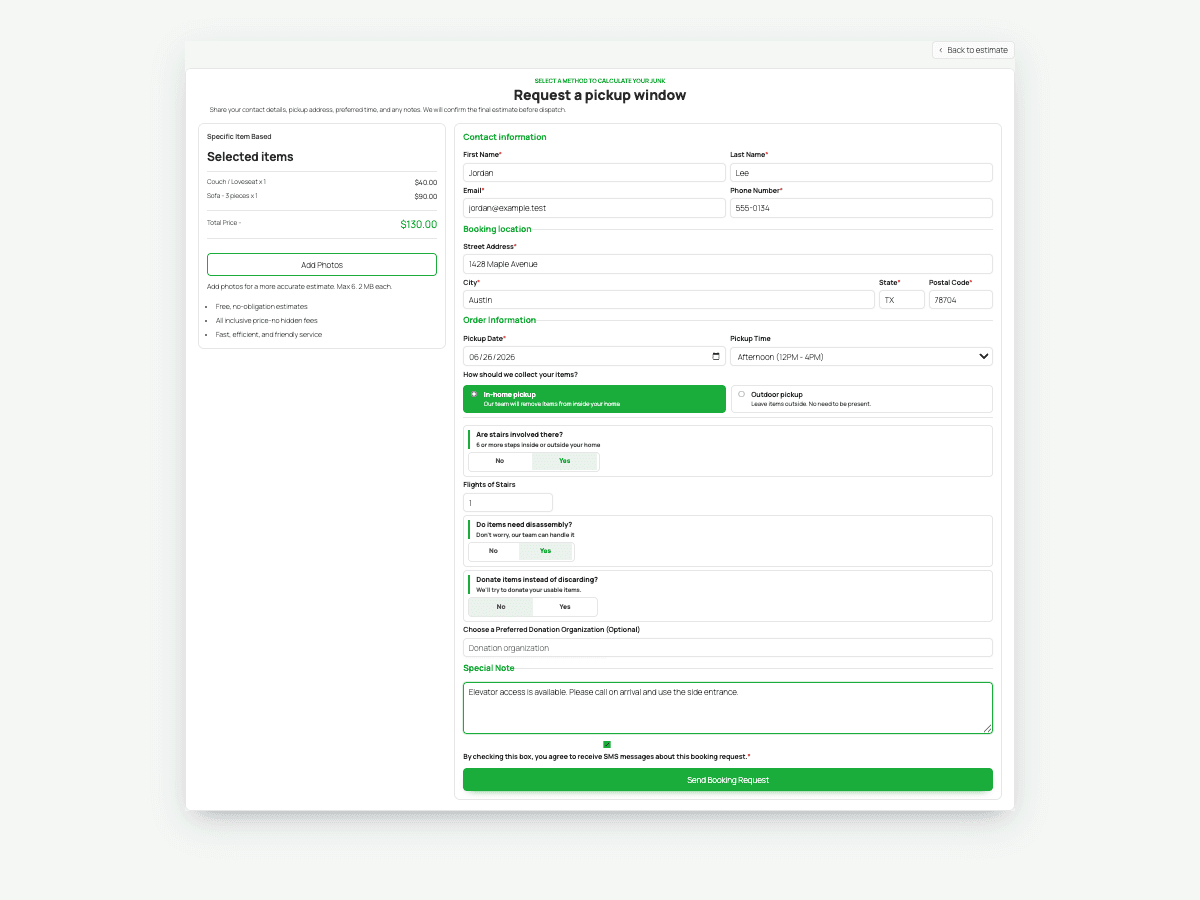Click the SMS agreement label text
The width and height of the screenshot is (1200, 900).
pyautogui.click(x=606, y=757)
